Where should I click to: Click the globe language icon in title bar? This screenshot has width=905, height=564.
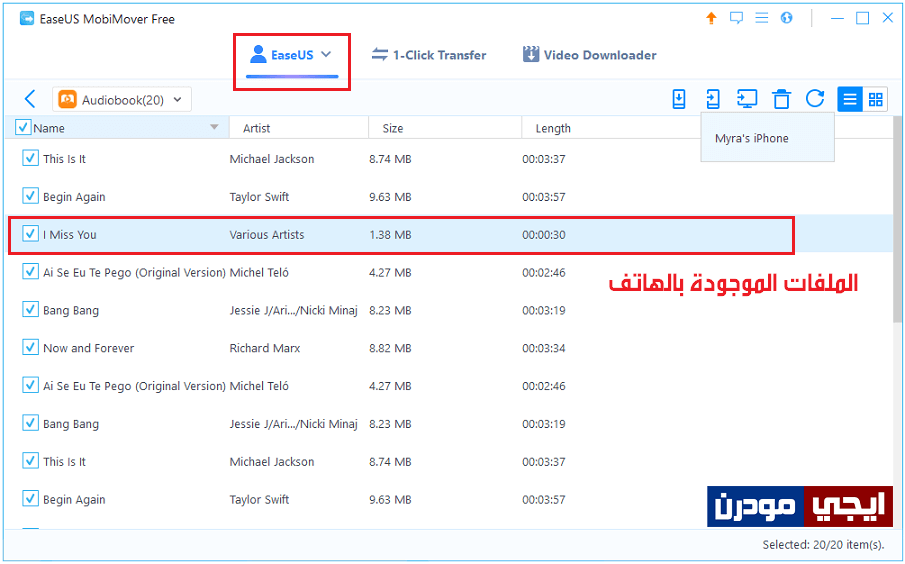pos(786,18)
